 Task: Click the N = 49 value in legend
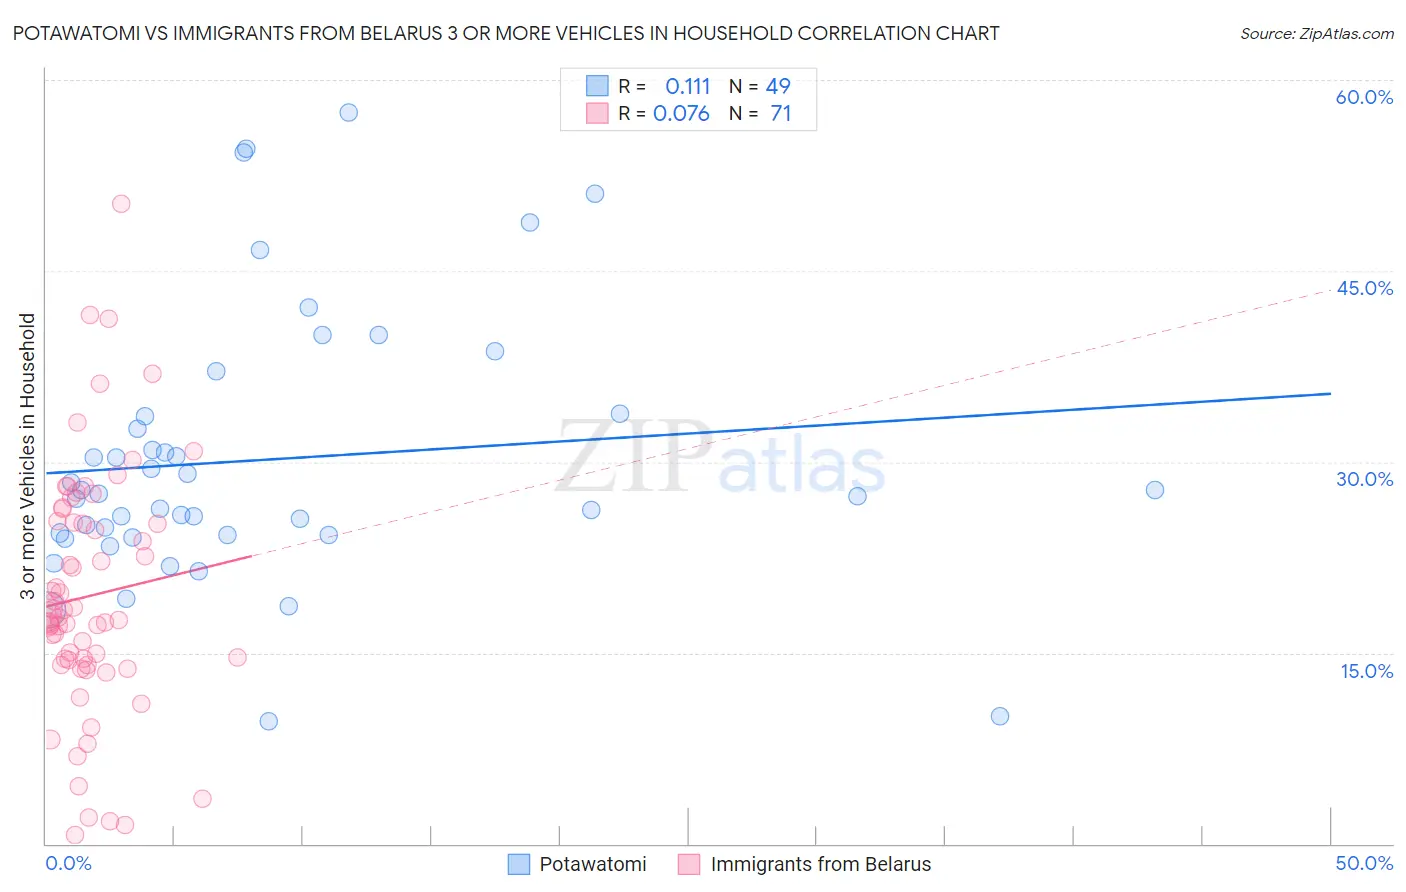click(x=760, y=86)
